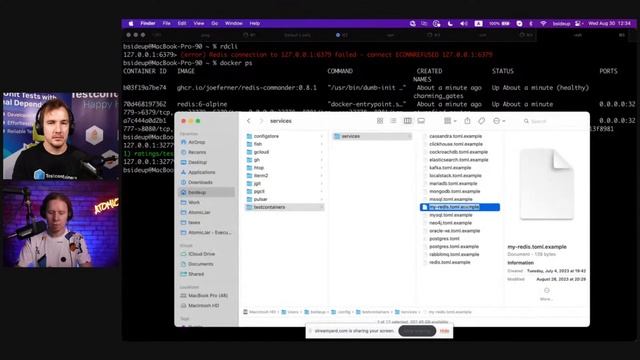Screen dimensions: 640x360
Task: Click the Edit Tags icon in Finder toolbar
Action: pos(482,121)
